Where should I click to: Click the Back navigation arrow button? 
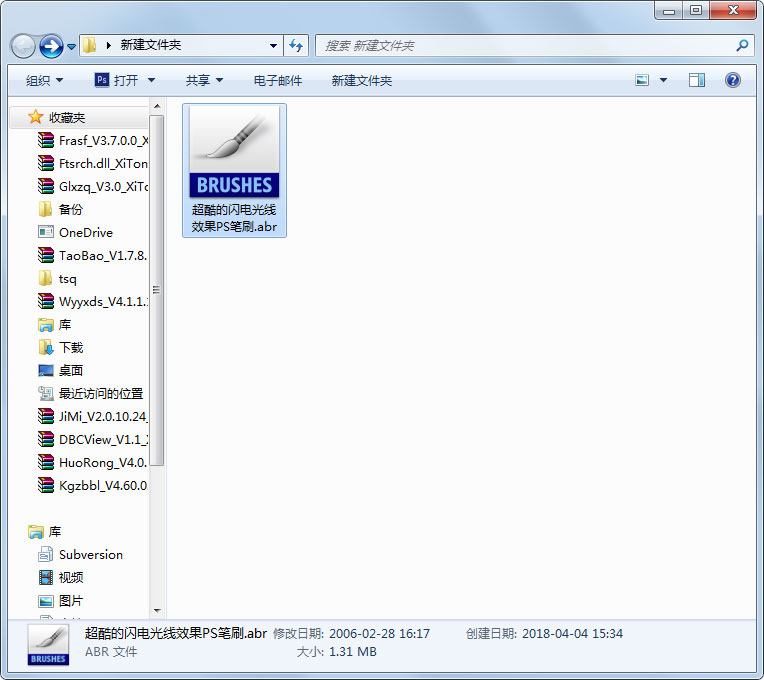point(23,46)
